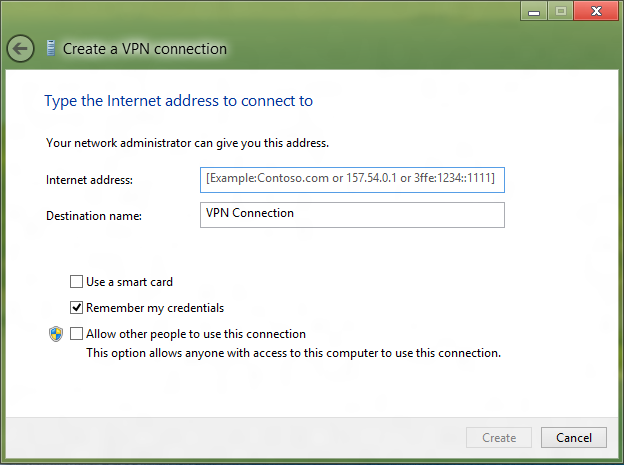Go back using the round arrow button

20,49
